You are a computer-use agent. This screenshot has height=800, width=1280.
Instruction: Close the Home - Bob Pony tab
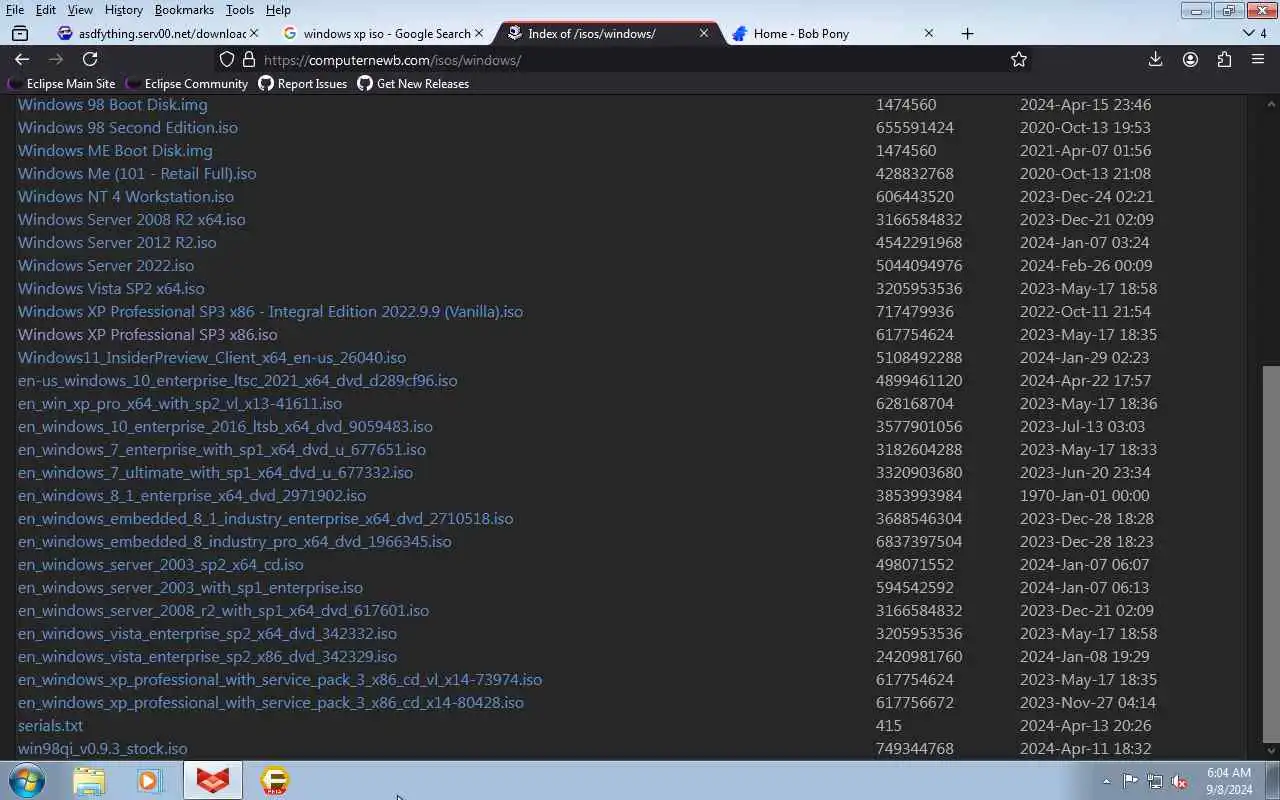(929, 33)
